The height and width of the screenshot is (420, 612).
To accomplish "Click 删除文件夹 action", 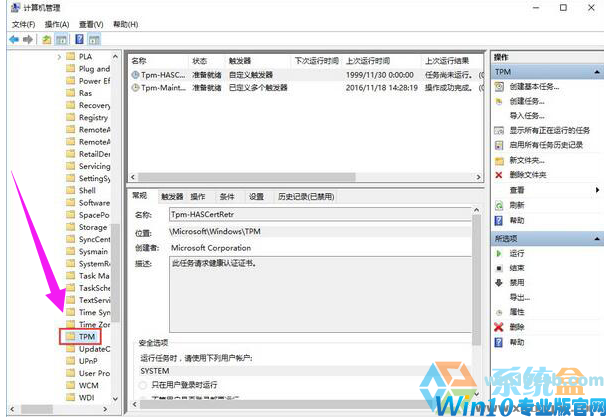I will 528,175.
